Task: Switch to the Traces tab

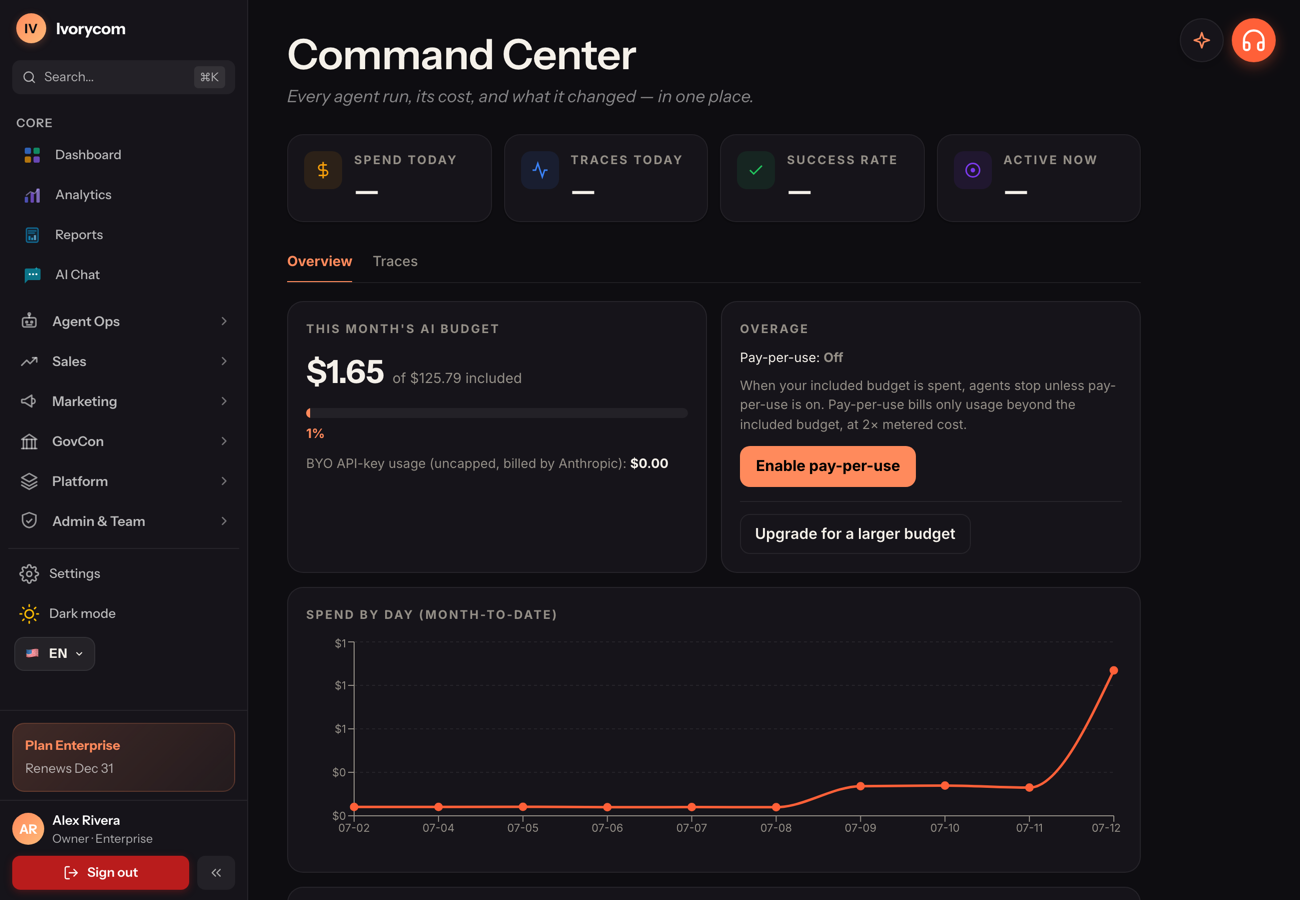Action: 395,261
